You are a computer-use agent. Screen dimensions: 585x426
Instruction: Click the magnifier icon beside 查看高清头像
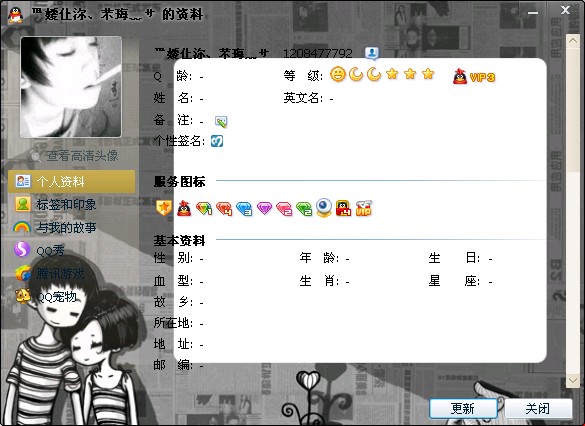coord(35,156)
